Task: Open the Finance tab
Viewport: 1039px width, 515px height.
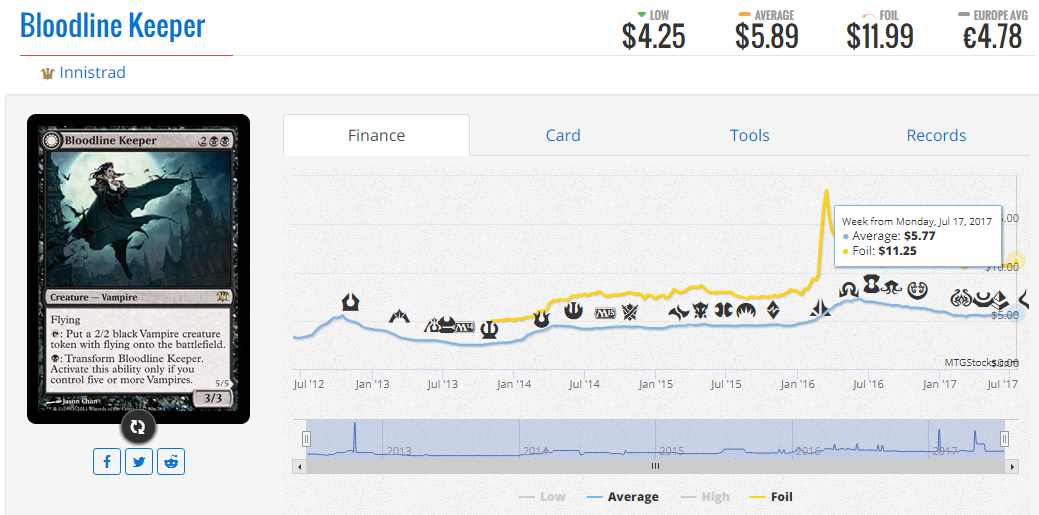Action: pyautogui.click(x=376, y=135)
